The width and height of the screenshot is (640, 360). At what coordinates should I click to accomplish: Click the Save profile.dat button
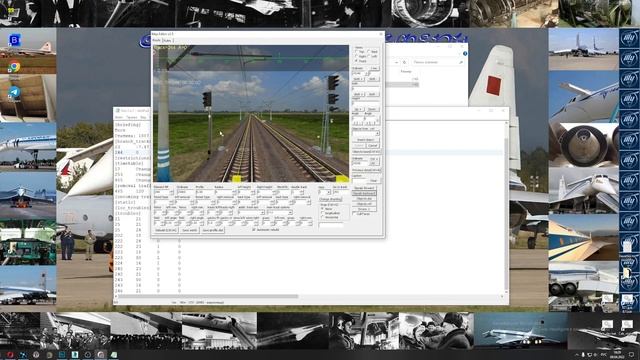click(213, 230)
